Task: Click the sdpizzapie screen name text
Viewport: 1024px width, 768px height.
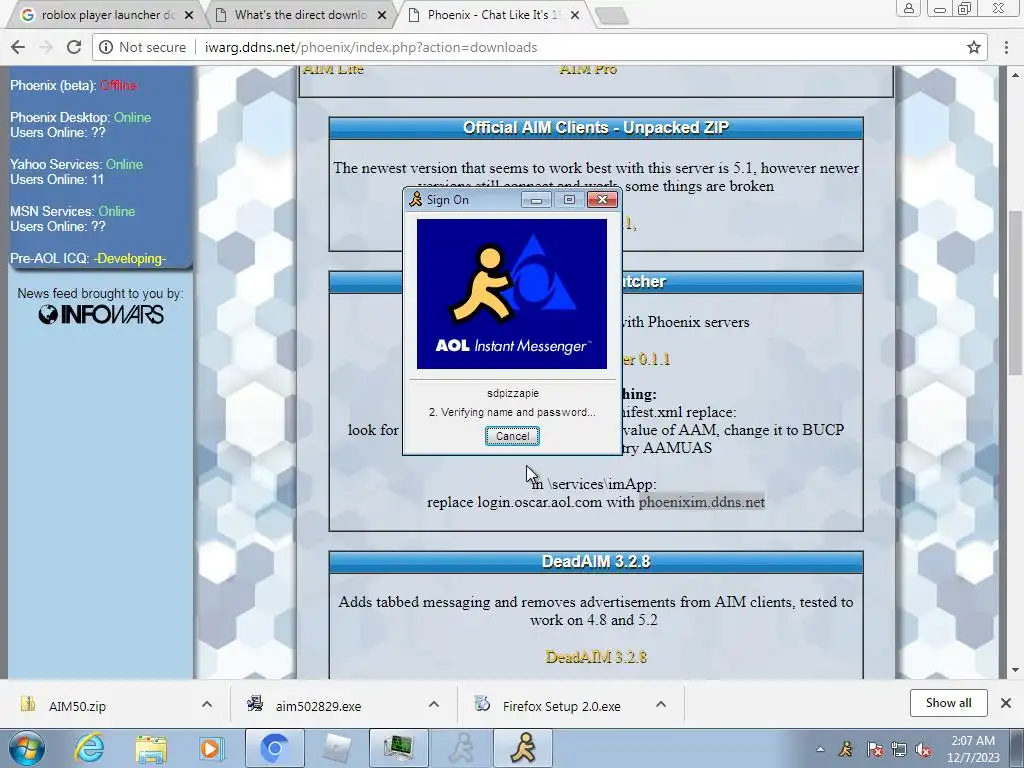Action: coord(513,393)
